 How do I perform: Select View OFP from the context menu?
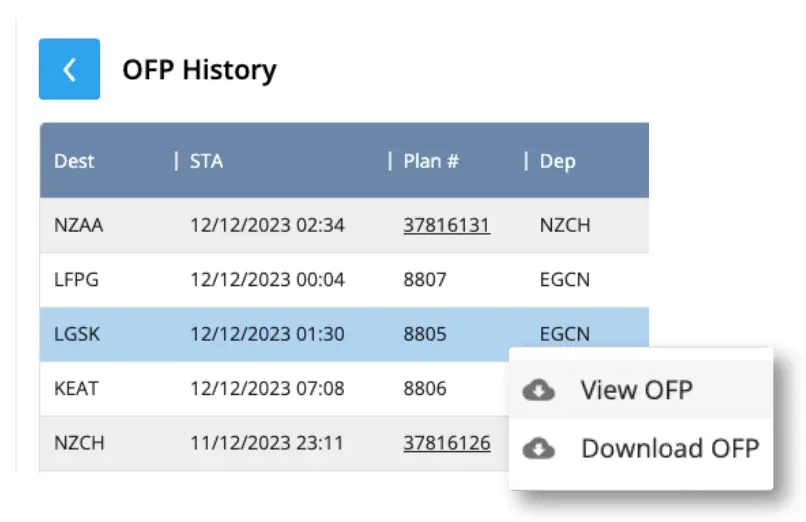(x=637, y=390)
